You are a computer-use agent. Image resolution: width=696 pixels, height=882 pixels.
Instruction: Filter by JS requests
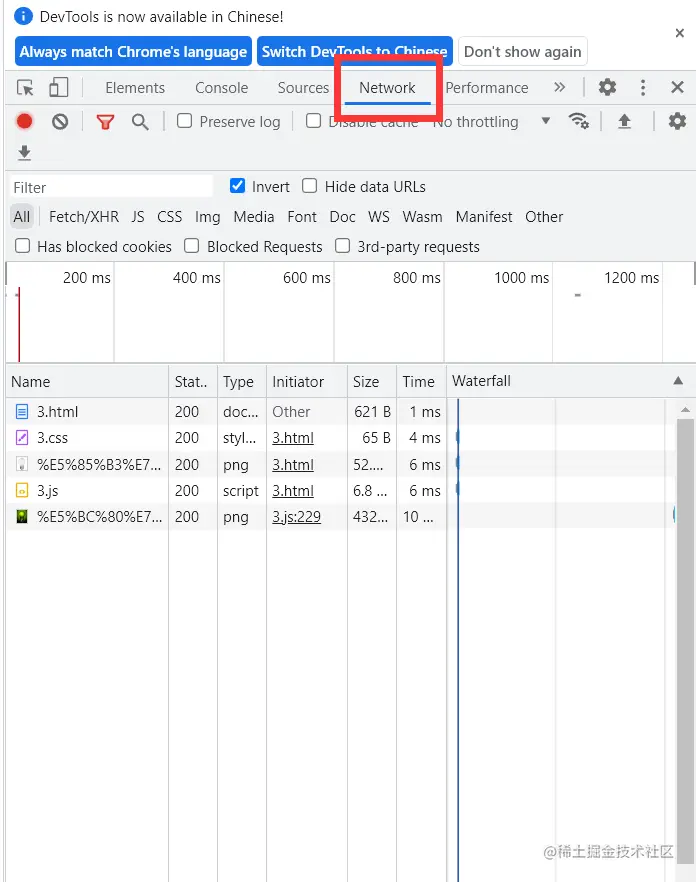(x=138, y=217)
